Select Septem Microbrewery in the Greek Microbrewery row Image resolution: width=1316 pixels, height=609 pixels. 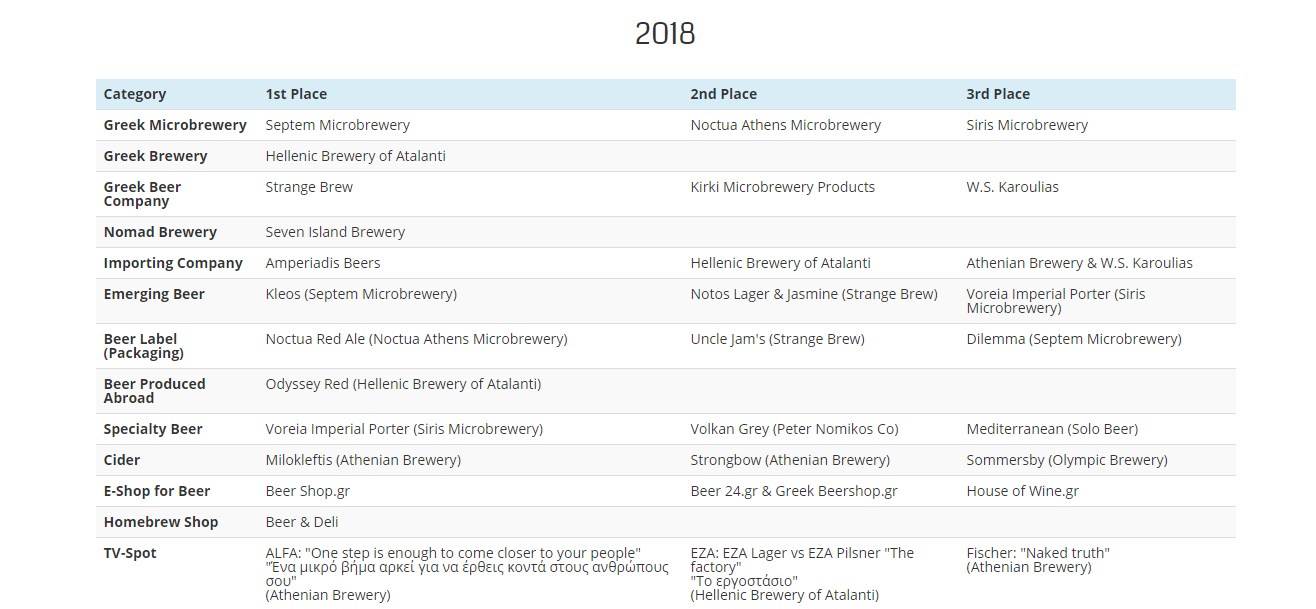(337, 125)
